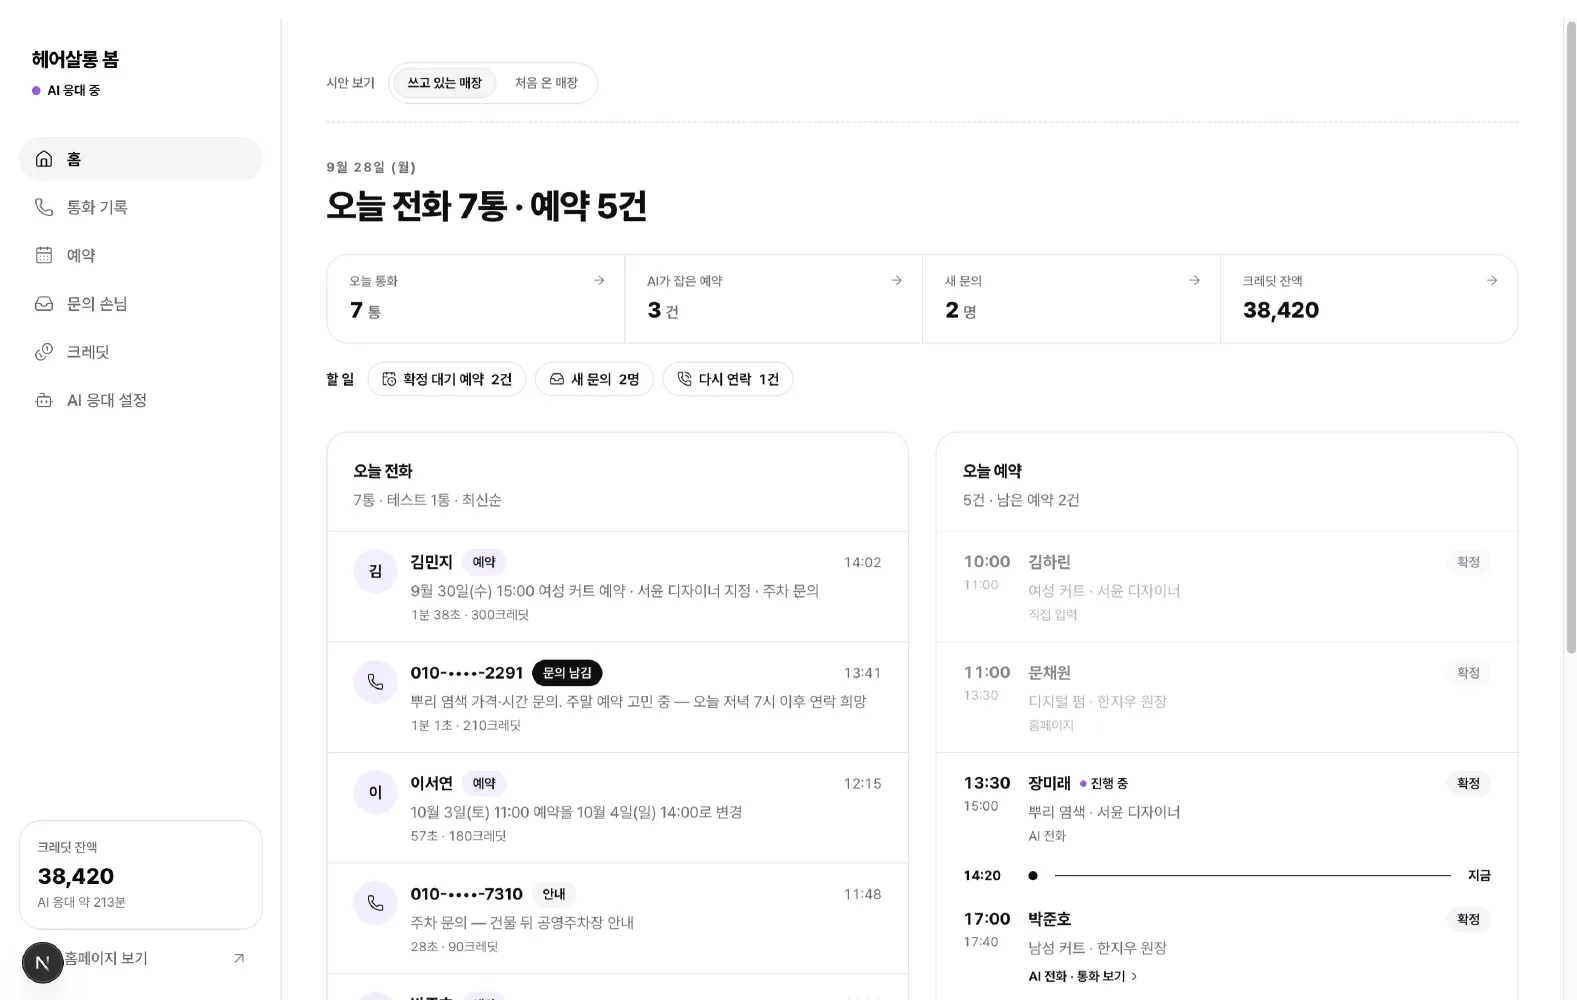Go to 예약 in the sidebar

tap(141, 255)
